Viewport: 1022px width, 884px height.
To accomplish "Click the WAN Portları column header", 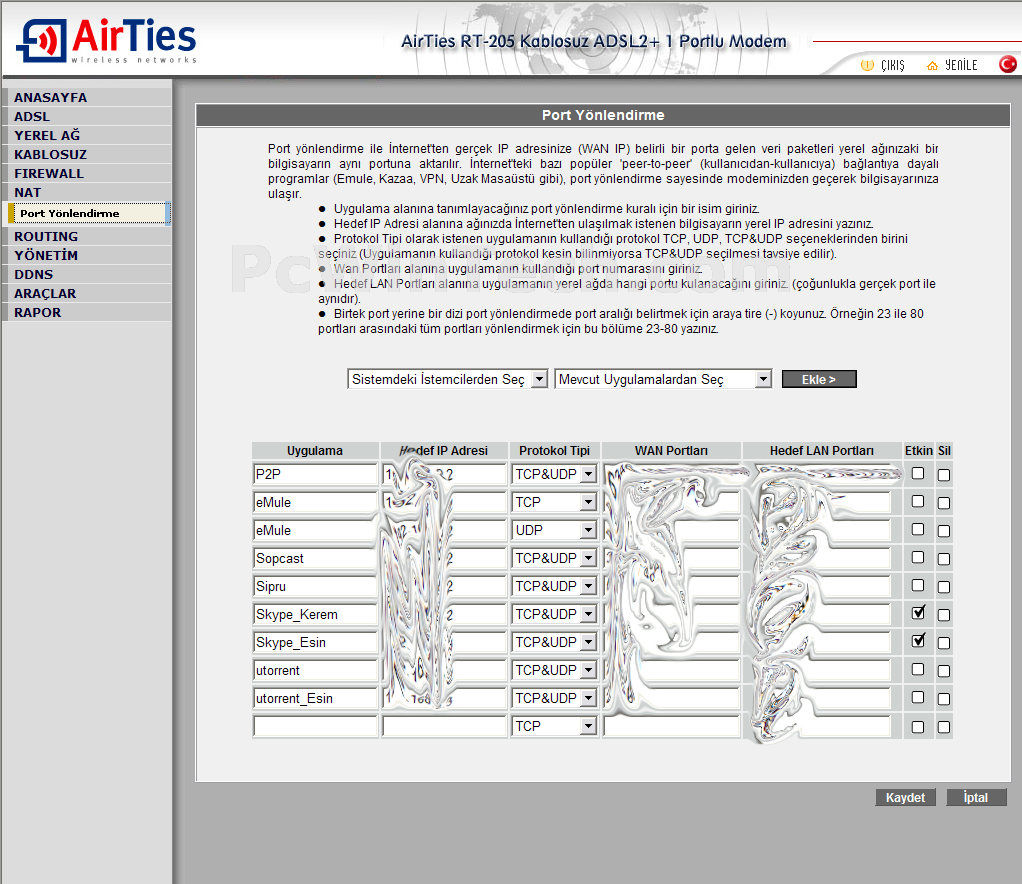I will (x=671, y=450).
